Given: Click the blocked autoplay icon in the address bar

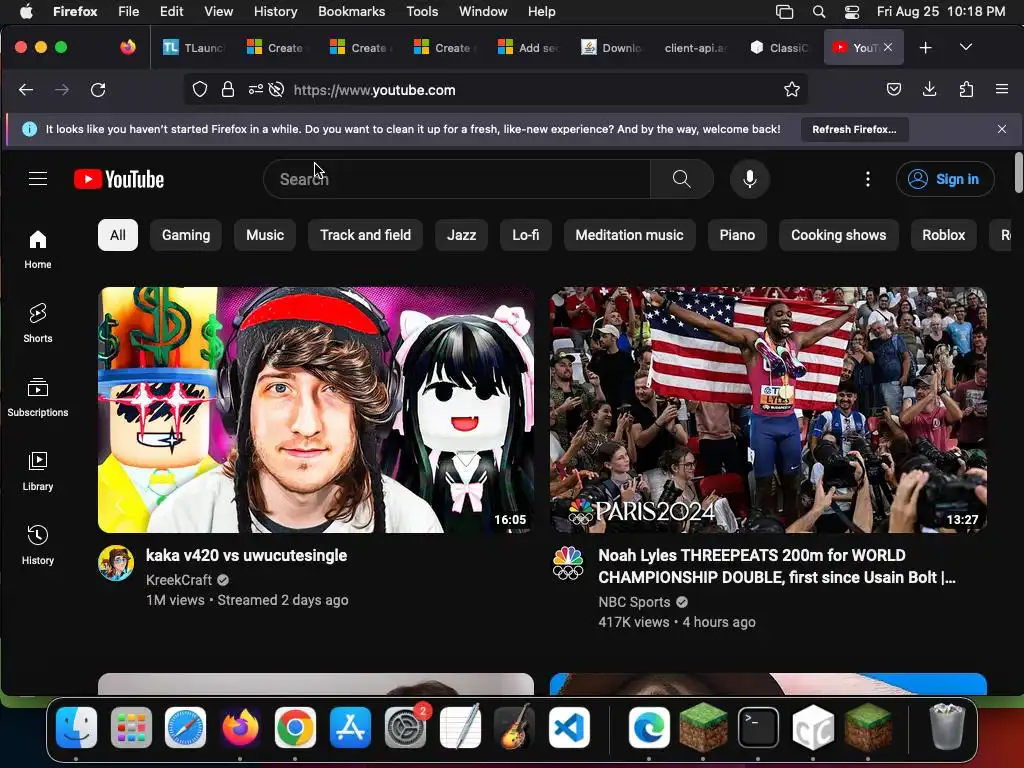Looking at the screenshot, I should click(x=276, y=89).
